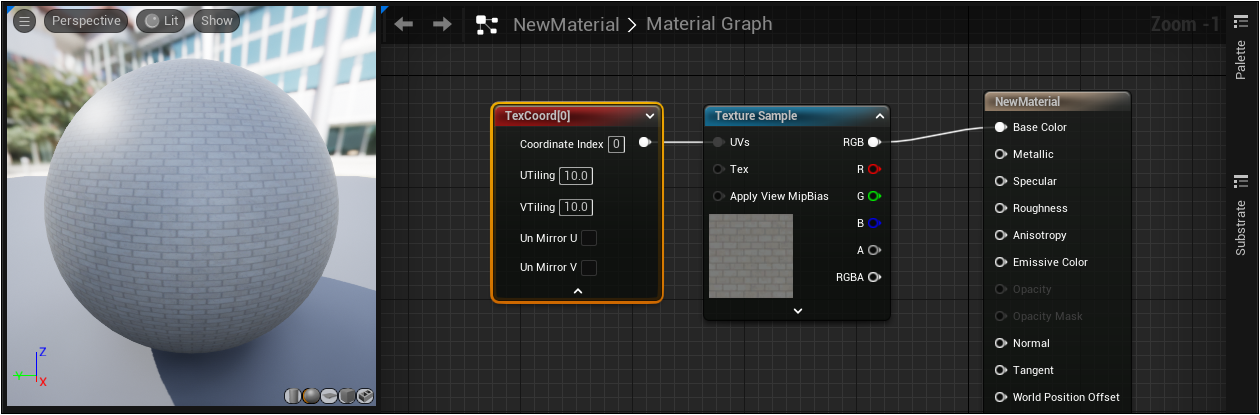Click the Lit view mode button
1260x415 pixels.
coord(161,20)
